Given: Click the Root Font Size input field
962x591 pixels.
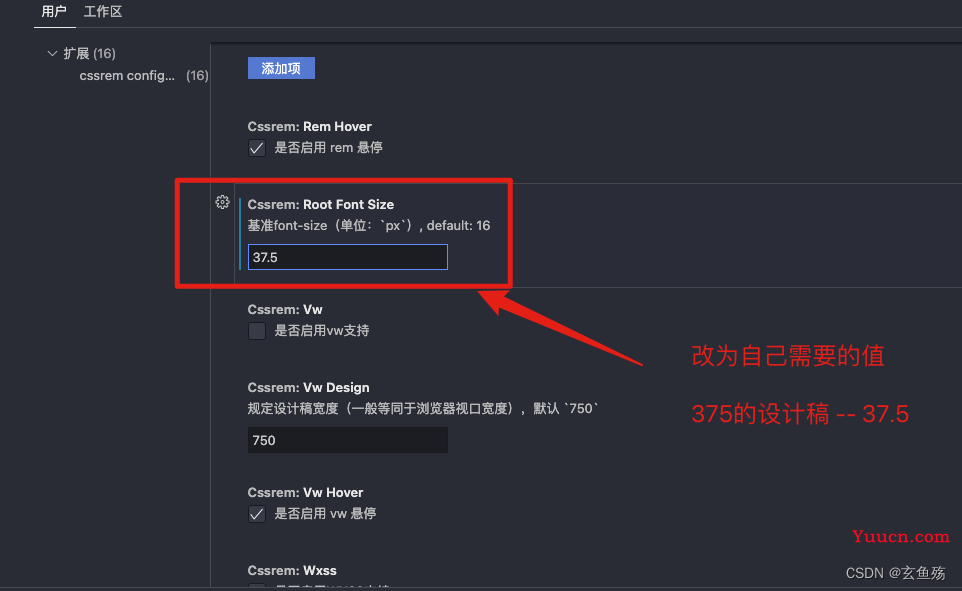Looking at the screenshot, I should 348,257.
